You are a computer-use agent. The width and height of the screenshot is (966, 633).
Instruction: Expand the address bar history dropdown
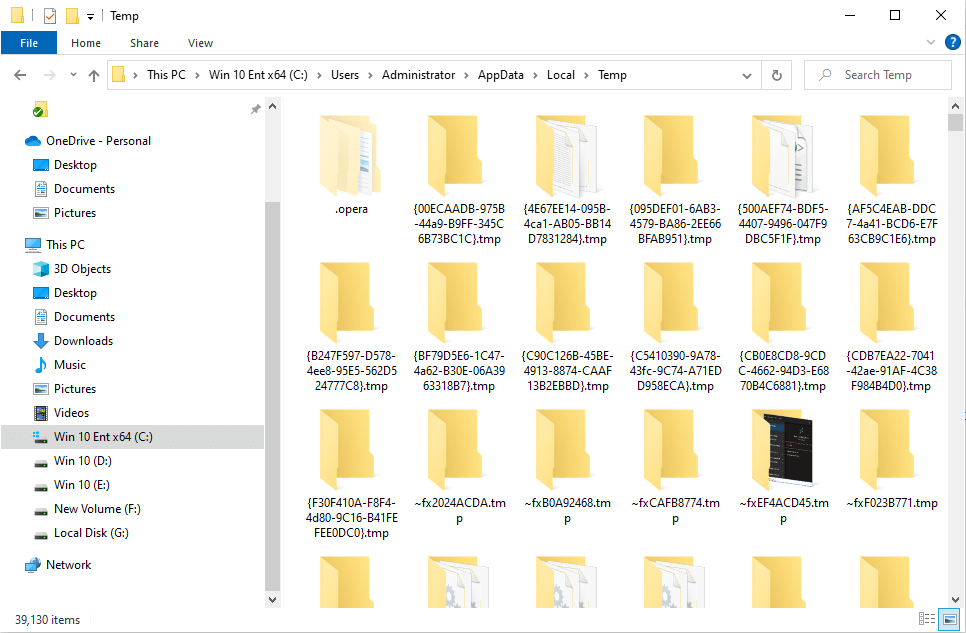pos(747,76)
